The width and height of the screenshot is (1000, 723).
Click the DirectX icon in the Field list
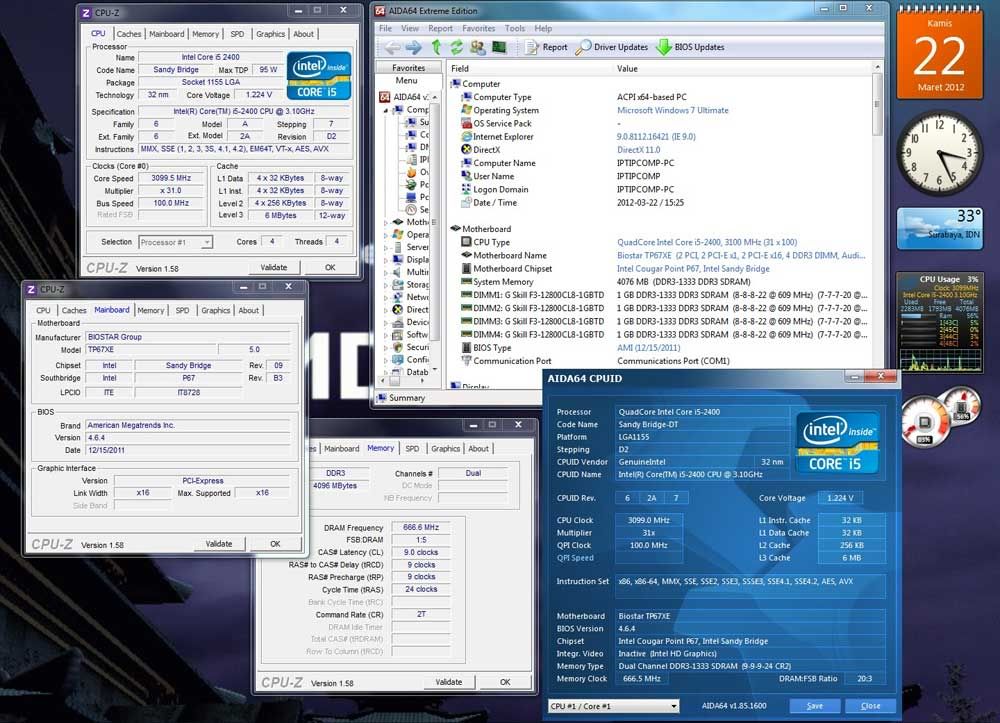click(466, 150)
